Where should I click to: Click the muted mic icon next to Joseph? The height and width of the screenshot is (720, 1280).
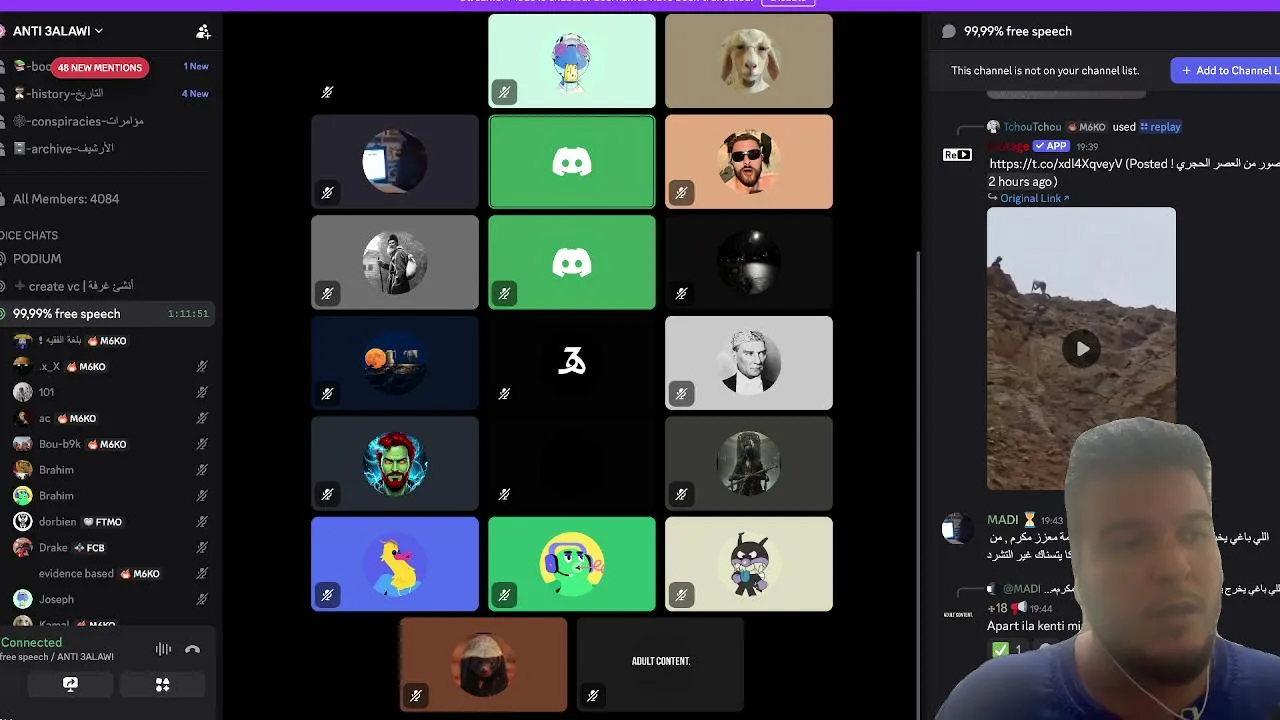(202, 600)
